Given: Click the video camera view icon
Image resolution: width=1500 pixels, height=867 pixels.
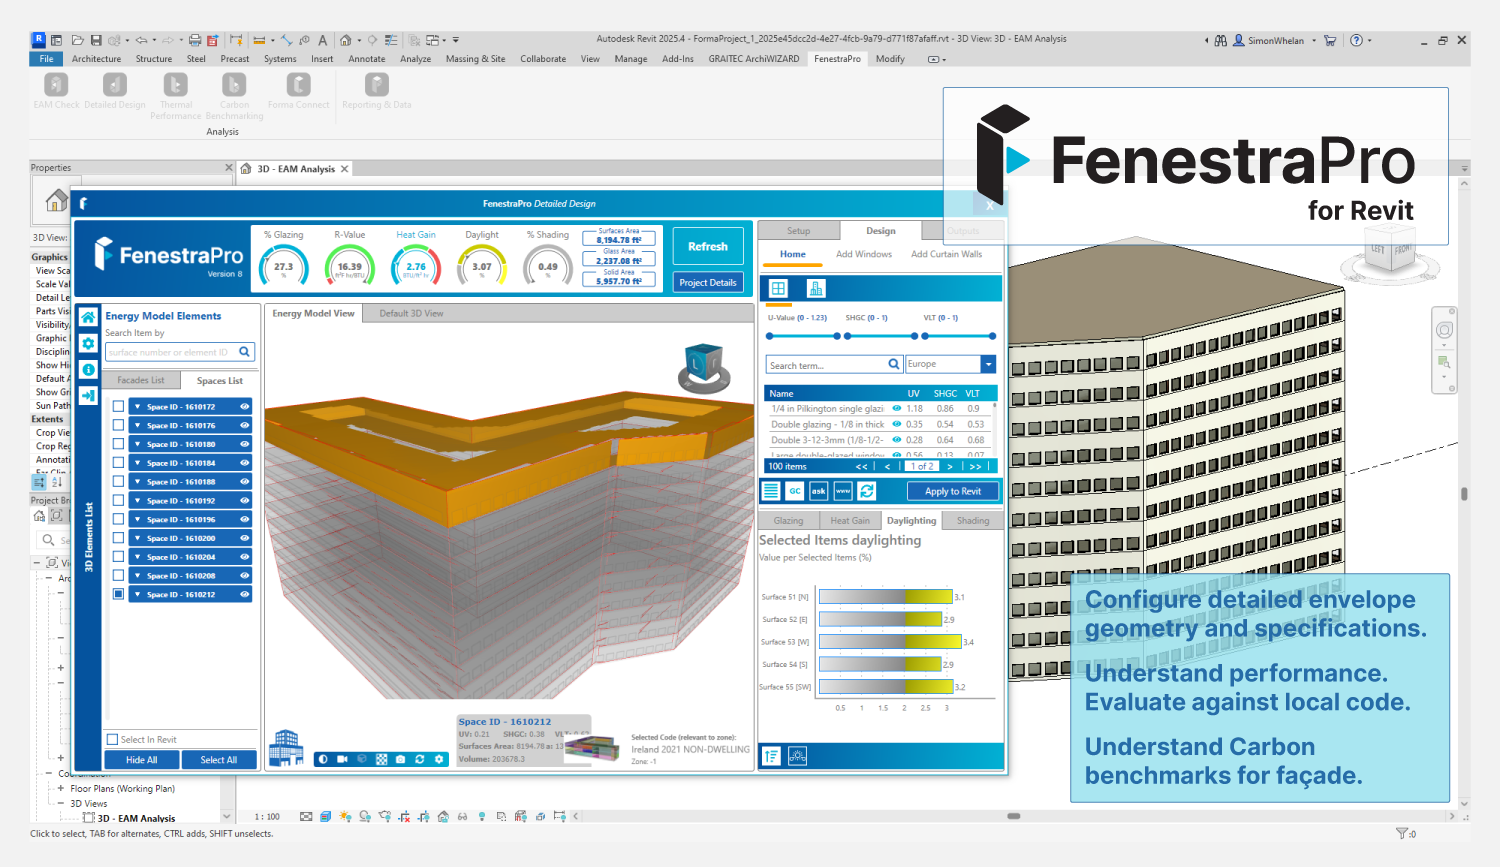Looking at the screenshot, I should [x=342, y=760].
